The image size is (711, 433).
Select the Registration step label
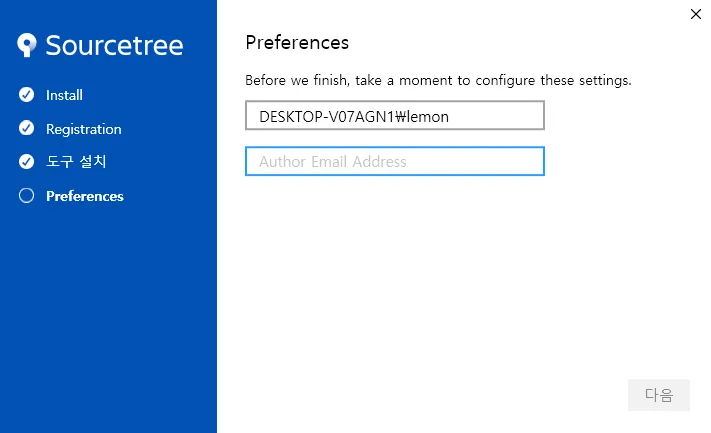point(83,129)
